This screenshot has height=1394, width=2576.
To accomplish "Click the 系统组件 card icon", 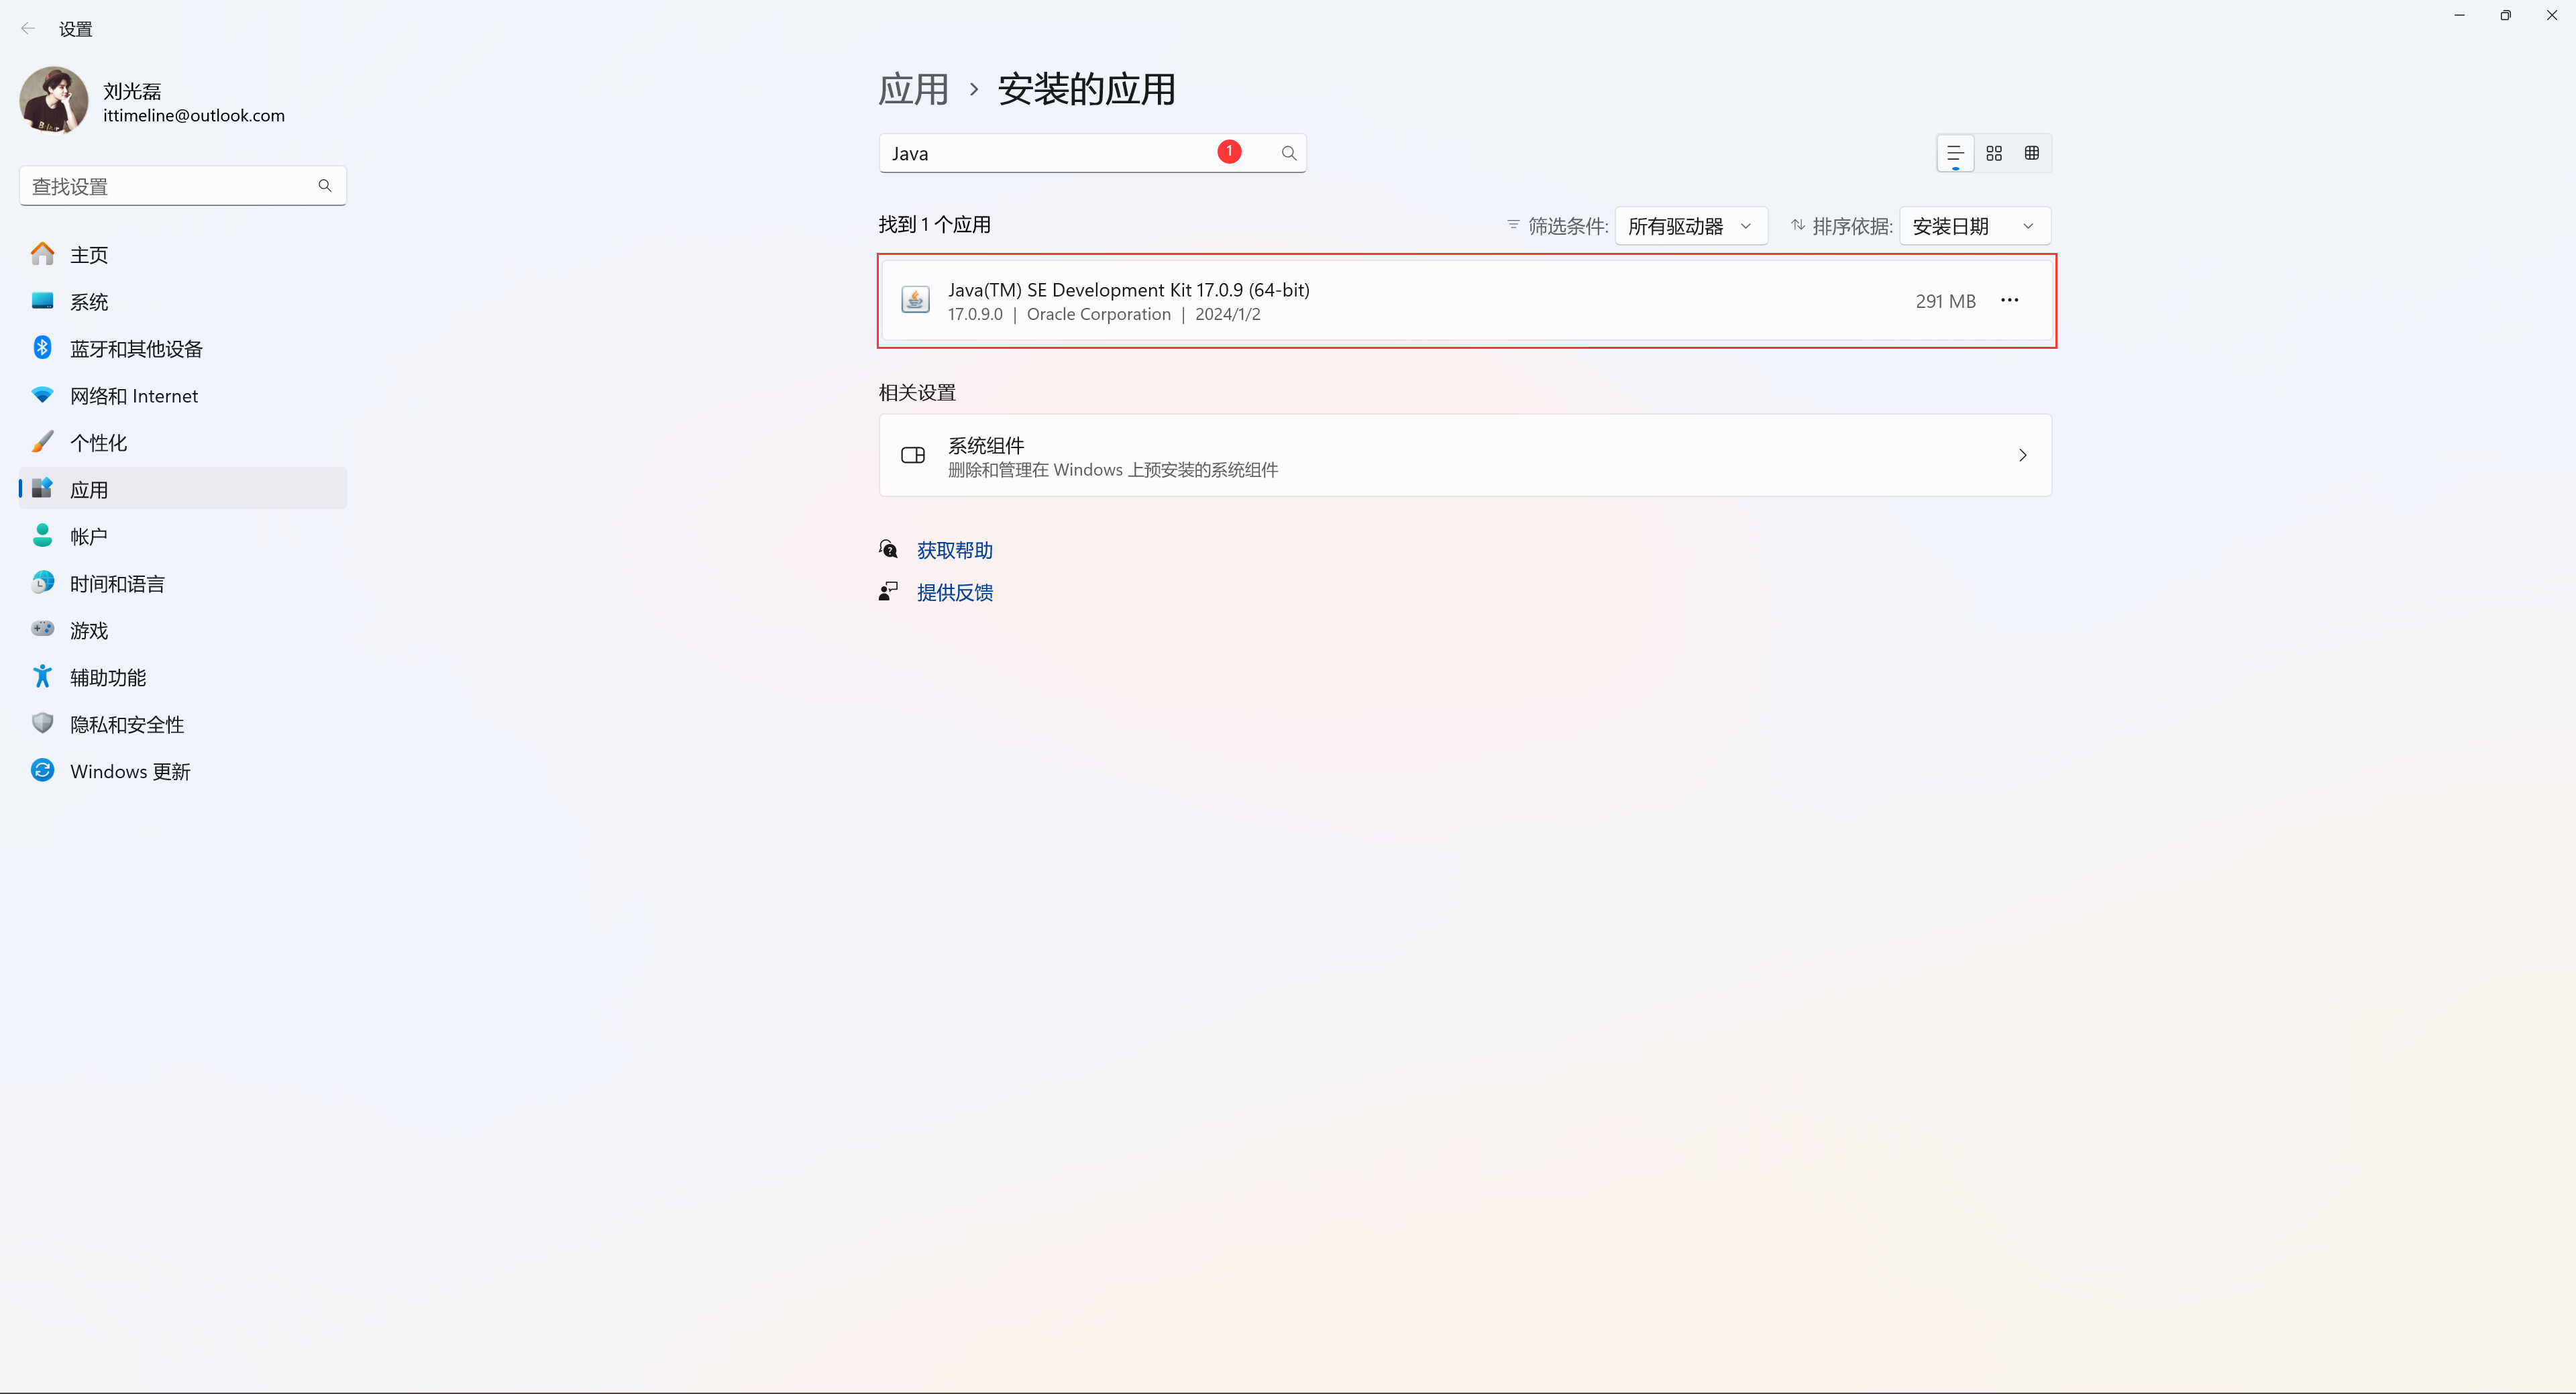I will click(x=913, y=456).
